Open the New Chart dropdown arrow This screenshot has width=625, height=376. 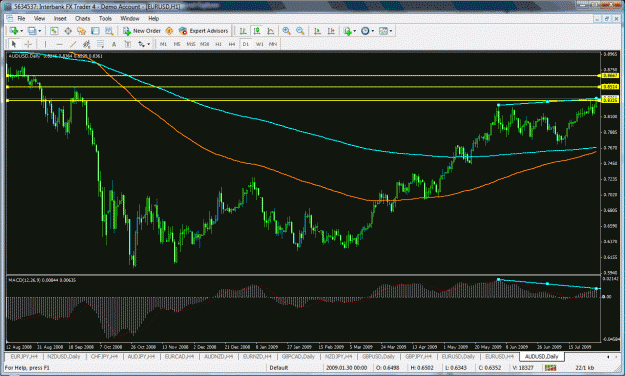click(x=22, y=31)
